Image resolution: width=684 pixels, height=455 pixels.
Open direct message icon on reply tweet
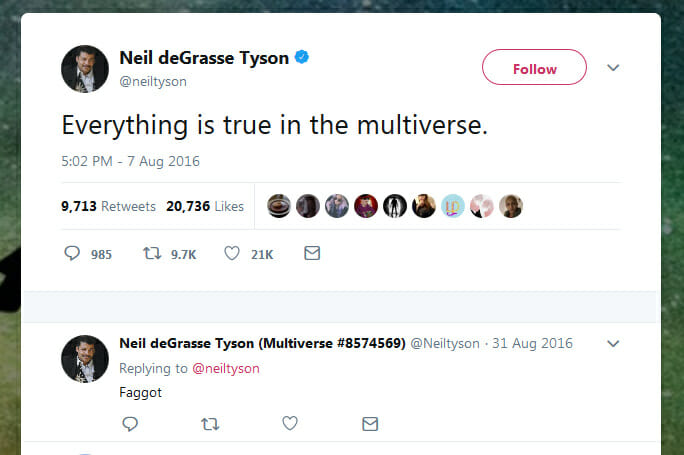[369, 424]
